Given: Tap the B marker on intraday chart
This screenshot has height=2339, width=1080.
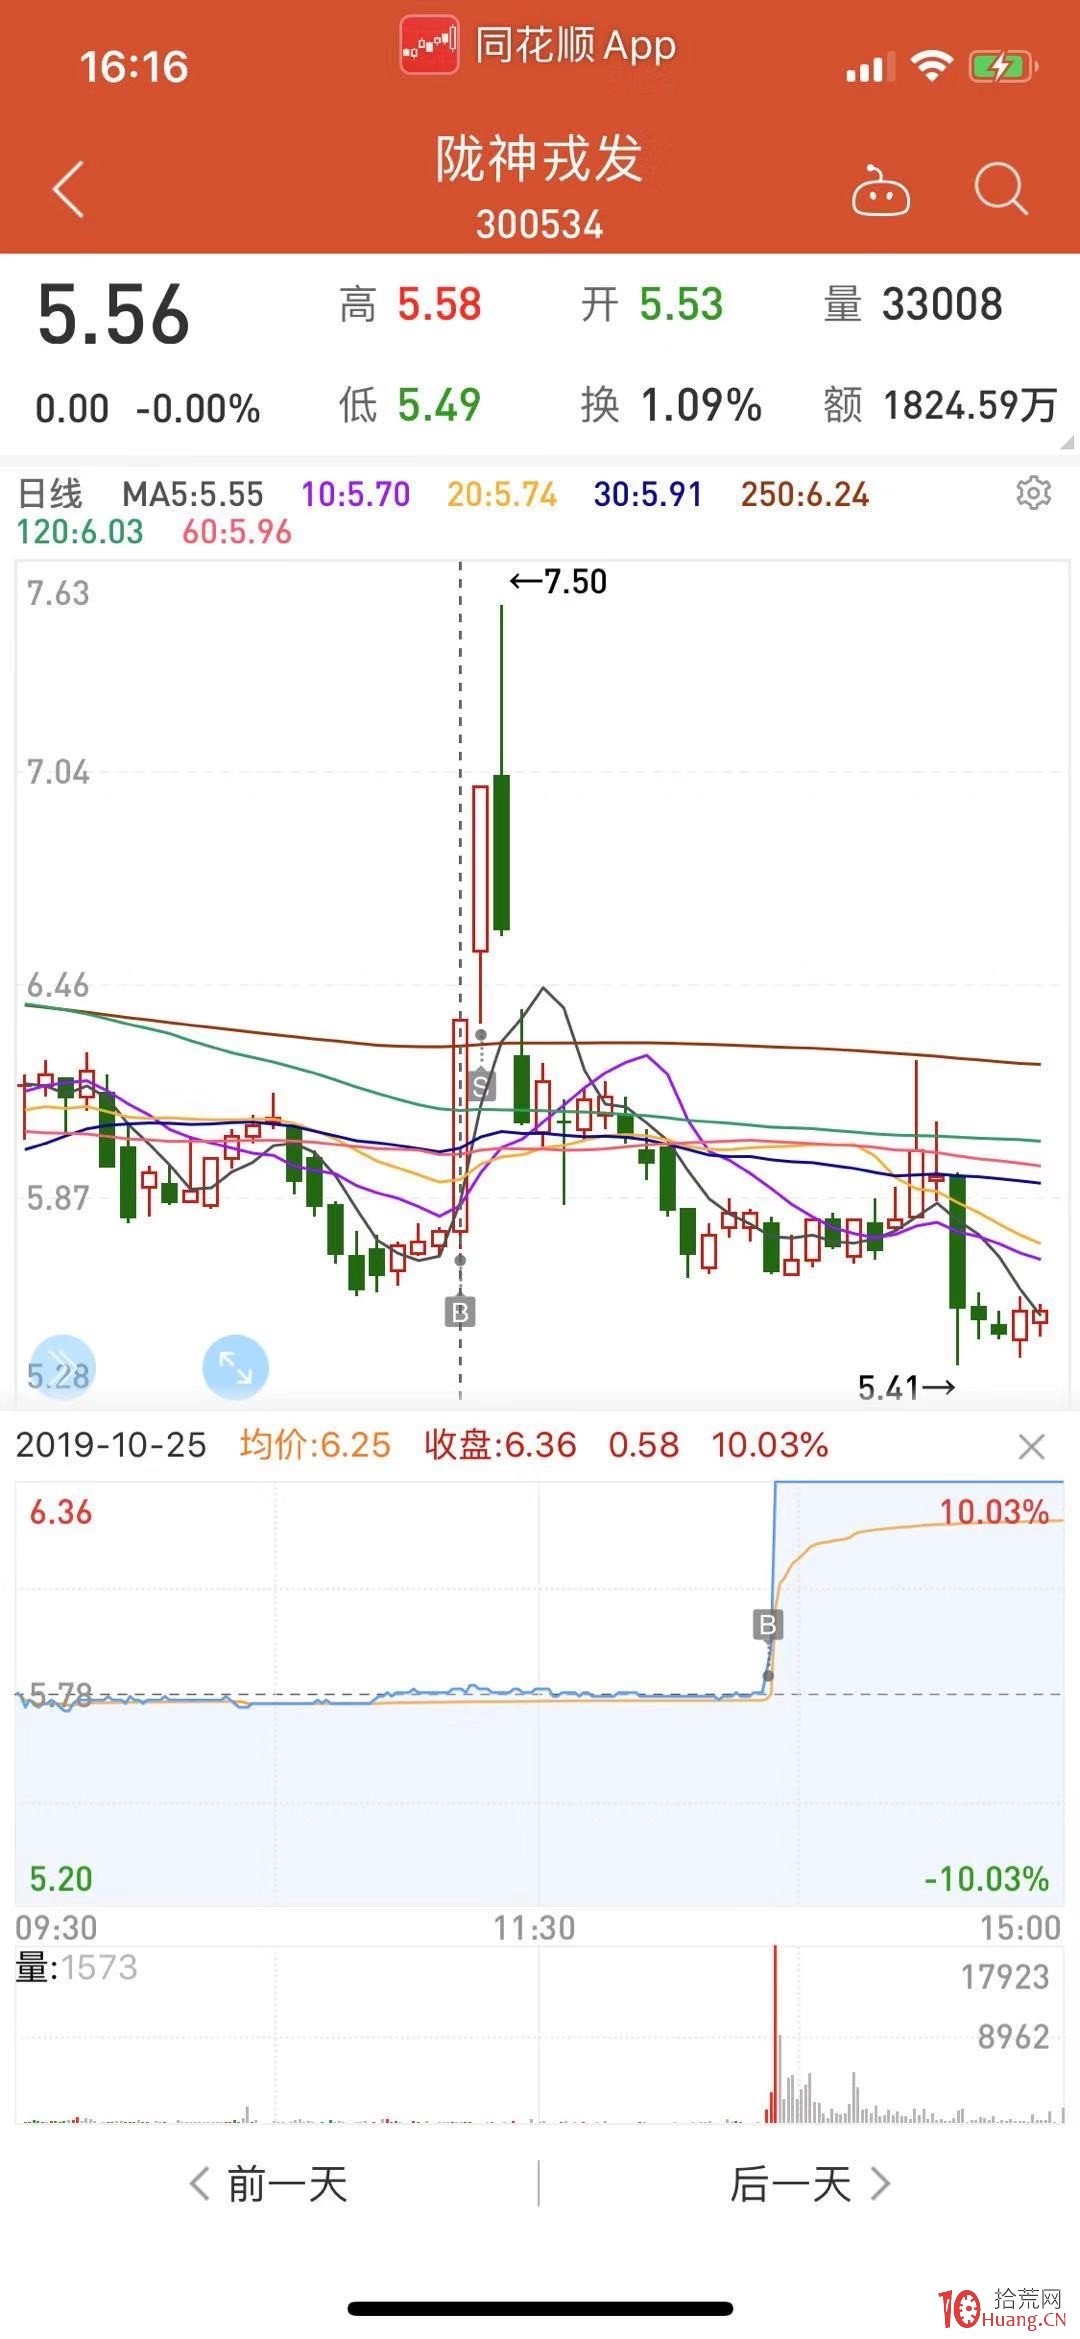Looking at the screenshot, I should [767, 1625].
